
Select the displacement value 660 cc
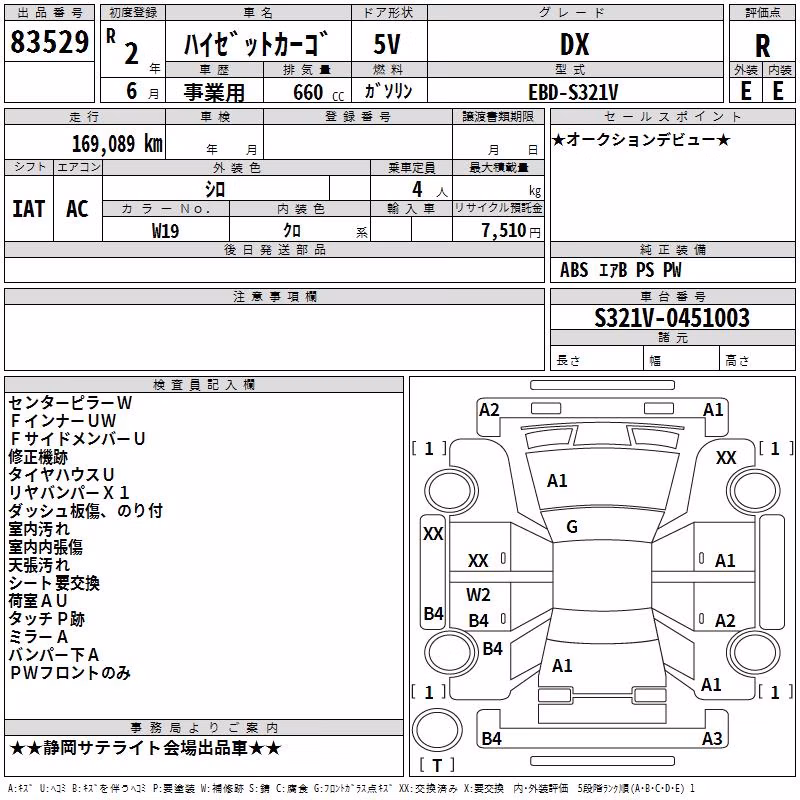319,92
